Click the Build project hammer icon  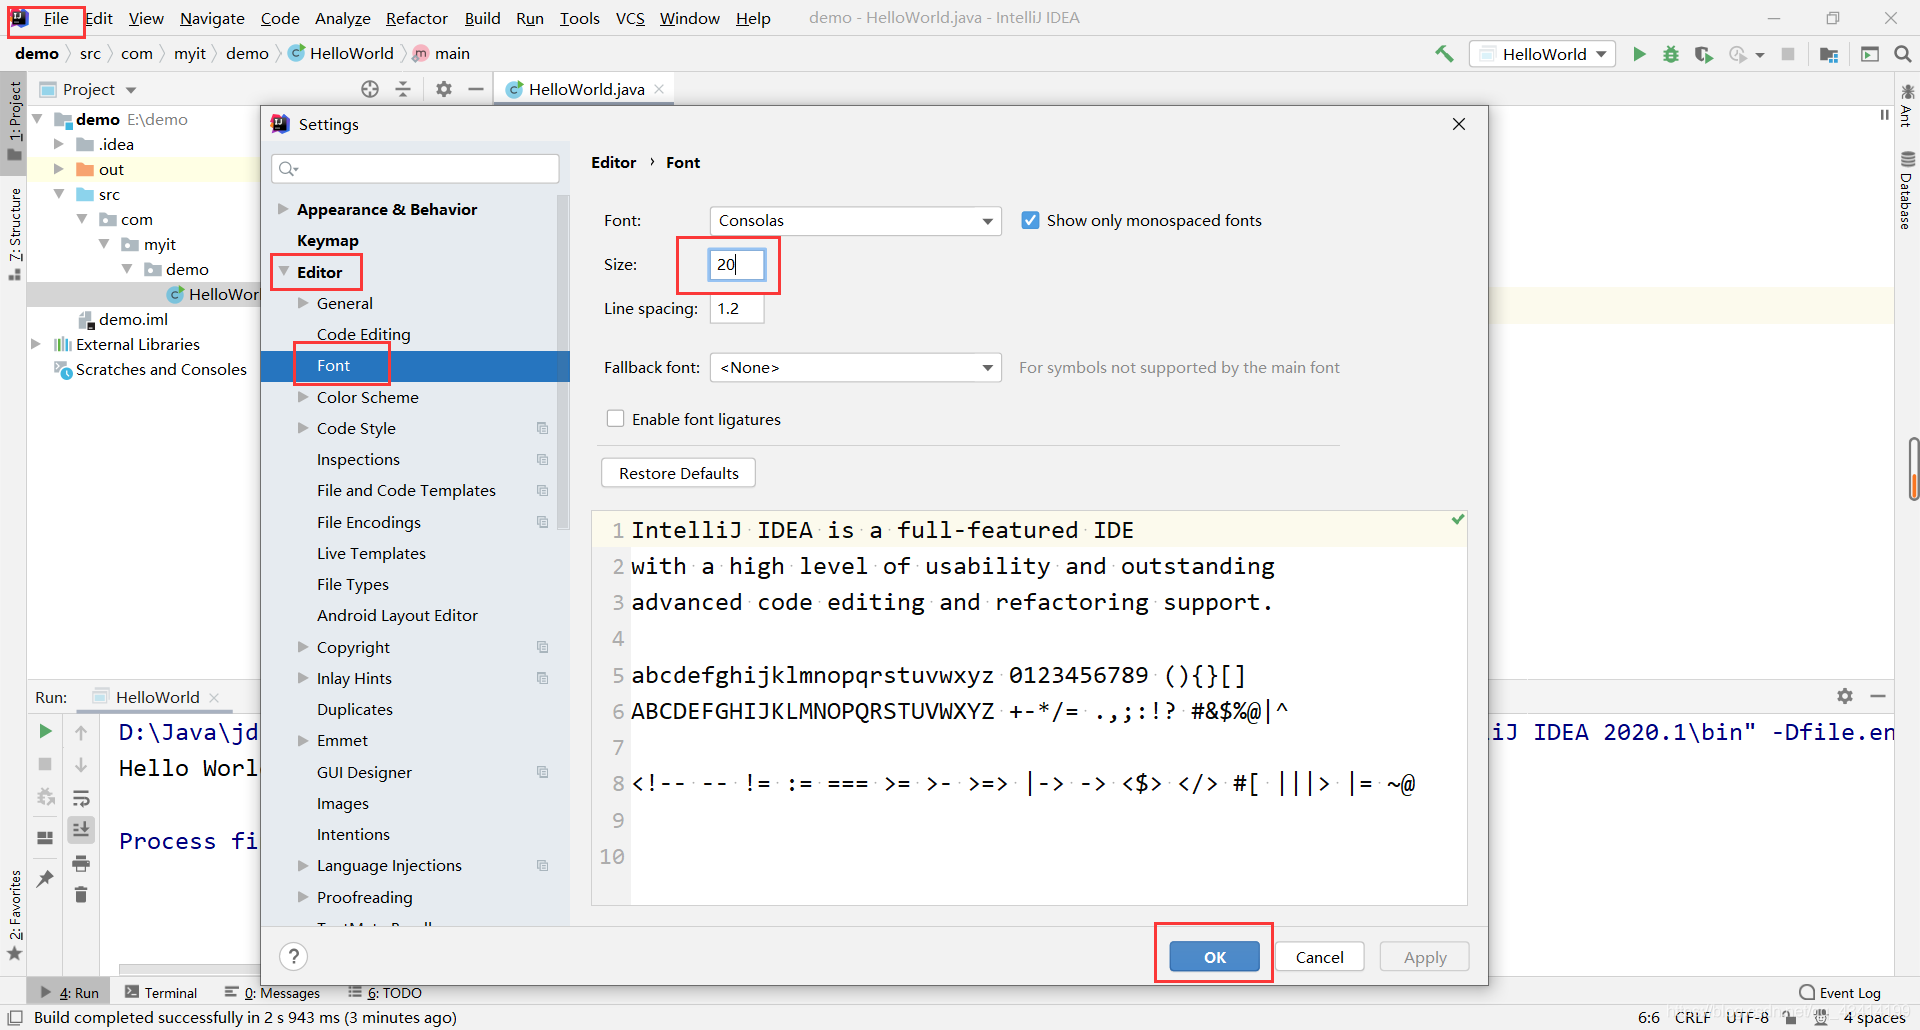pos(1444,54)
